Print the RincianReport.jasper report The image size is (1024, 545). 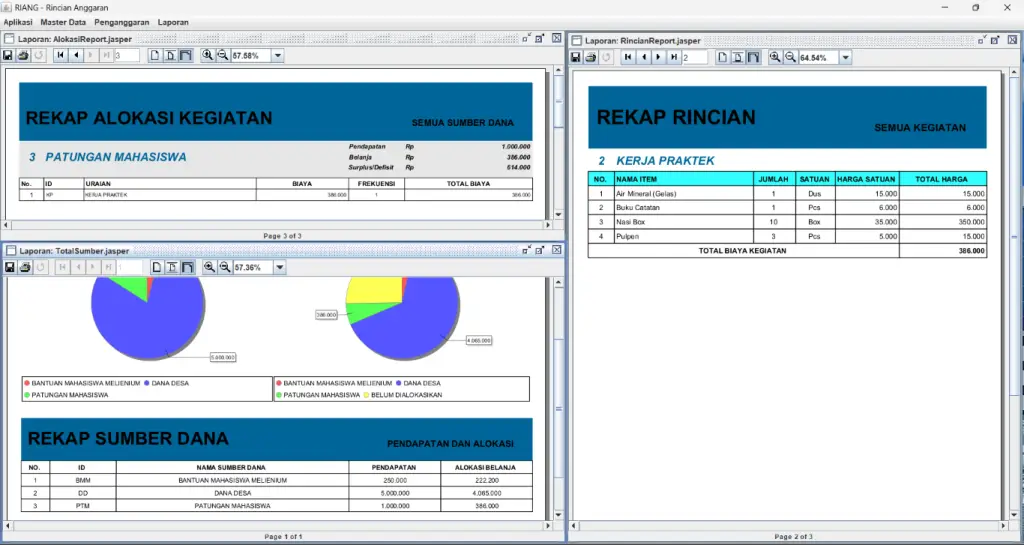point(591,58)
